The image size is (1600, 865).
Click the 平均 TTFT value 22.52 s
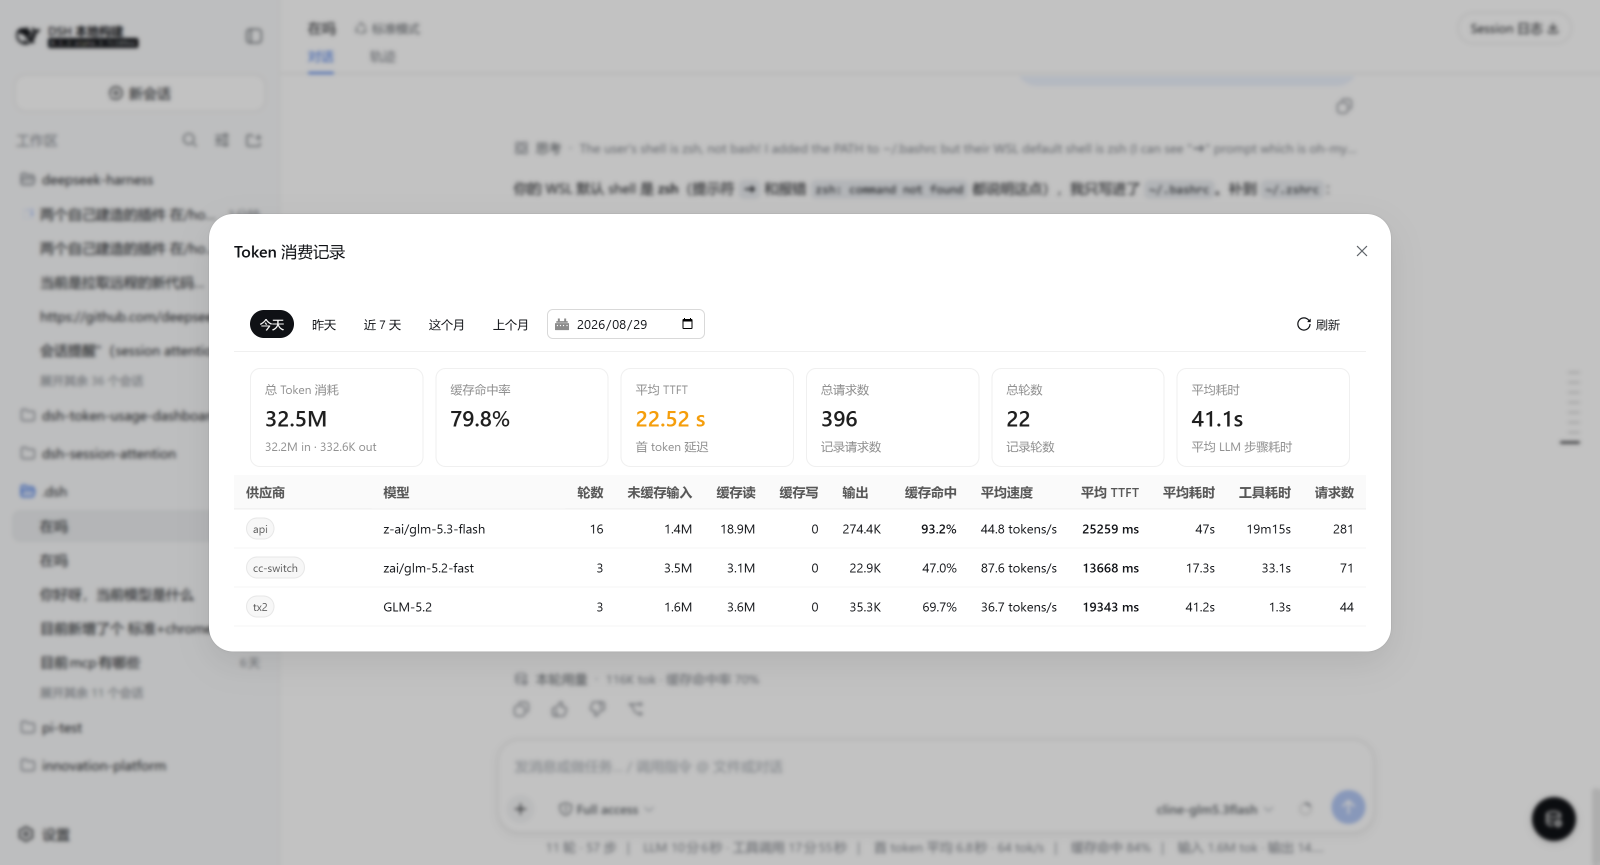tap(671, 419)
